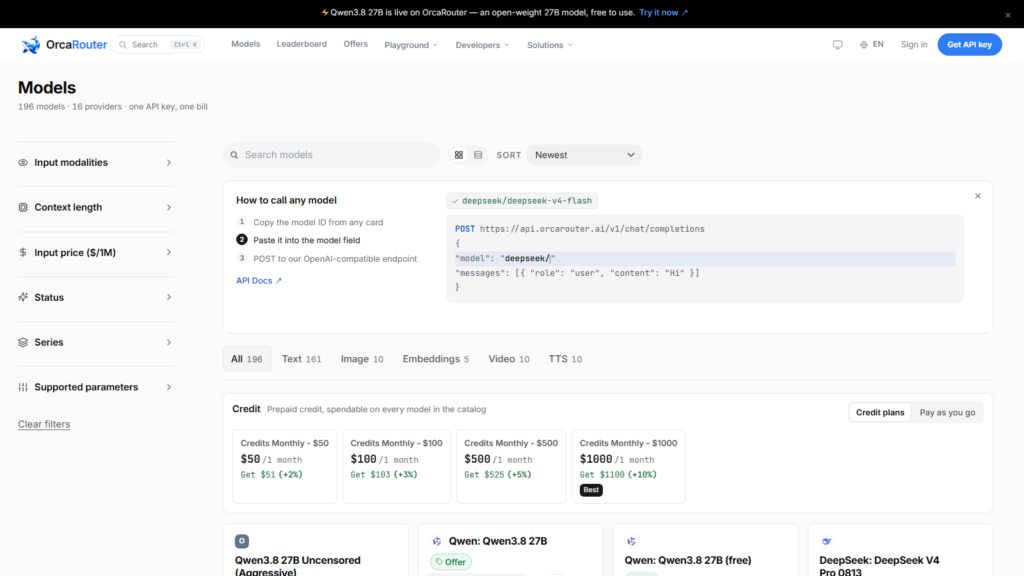Viewport: 1024px width, 576px height.
Task: Click the Series layers icon
Action: tap(23, 342)
